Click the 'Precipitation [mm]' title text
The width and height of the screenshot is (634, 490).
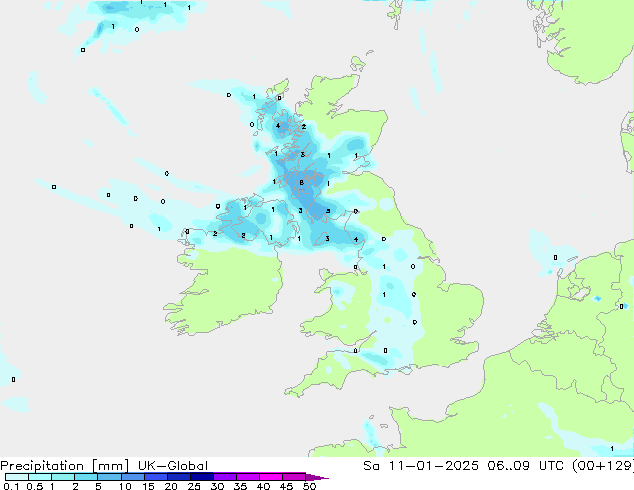pos(65,466)
